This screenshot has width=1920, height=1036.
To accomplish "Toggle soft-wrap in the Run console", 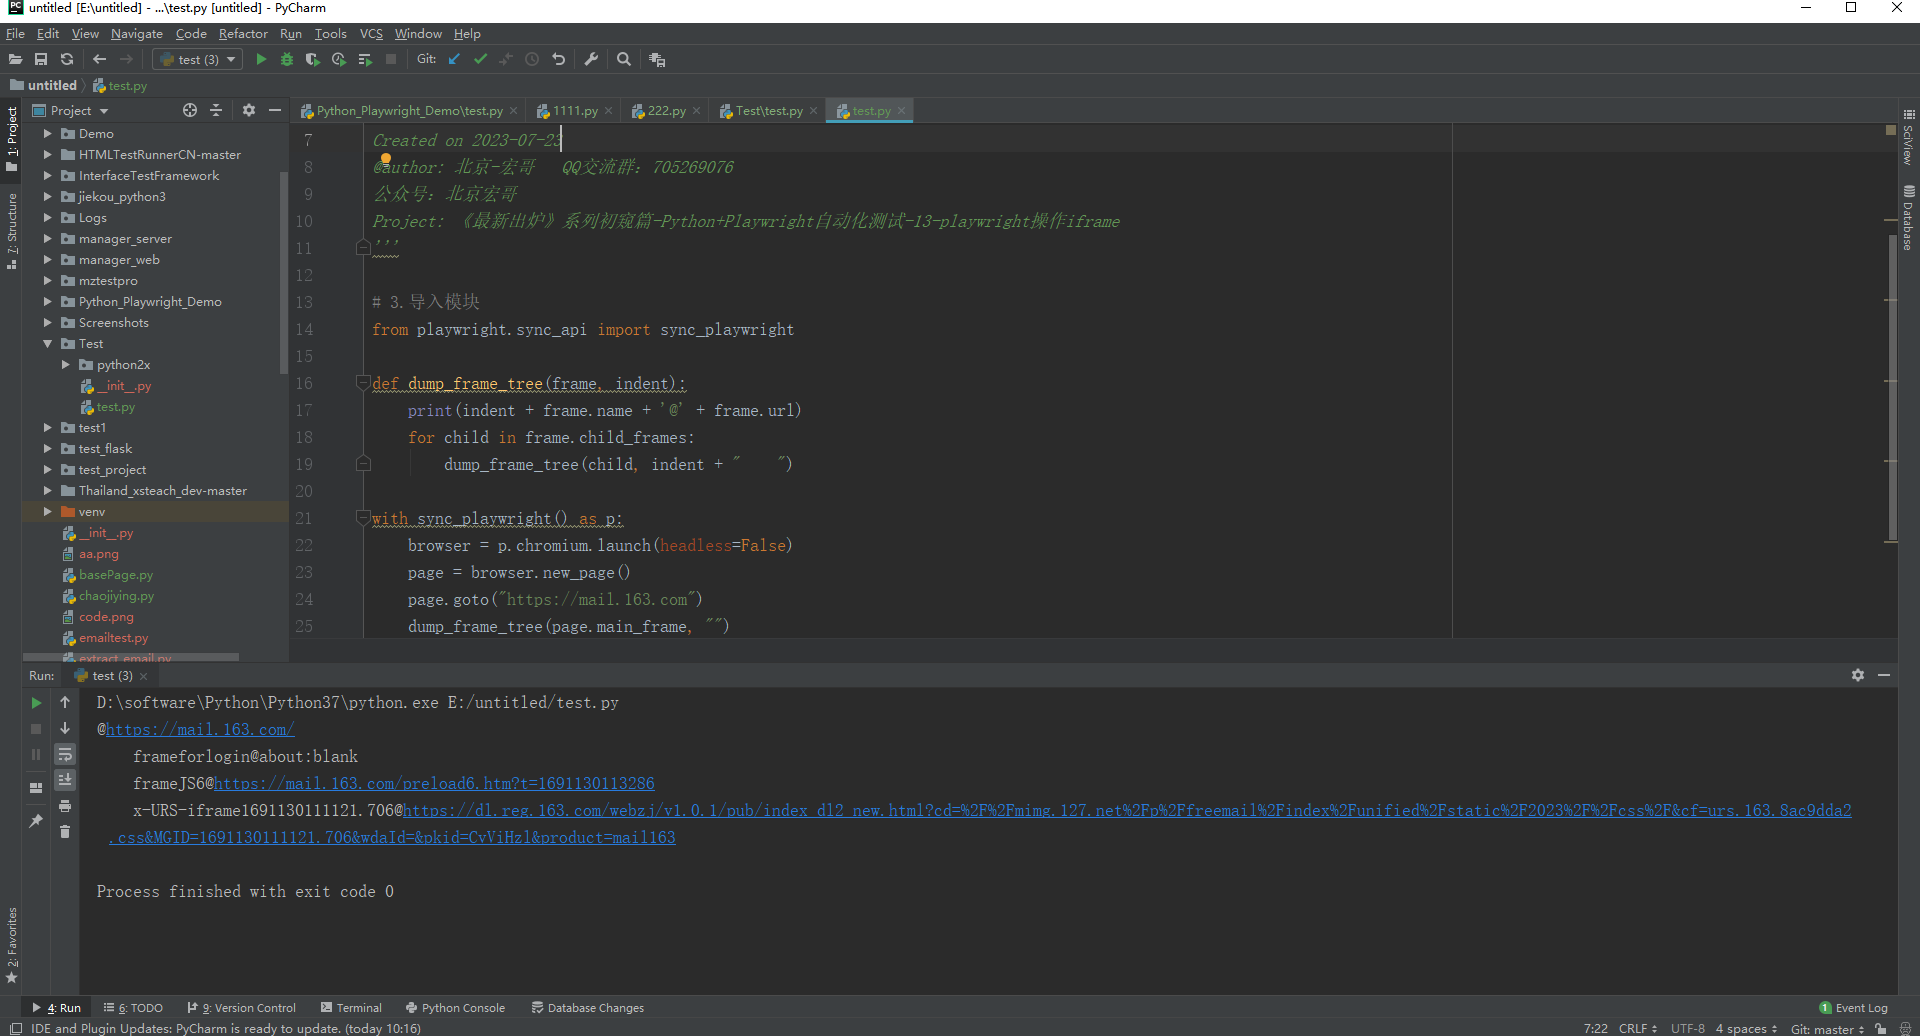I will [65, 755].
